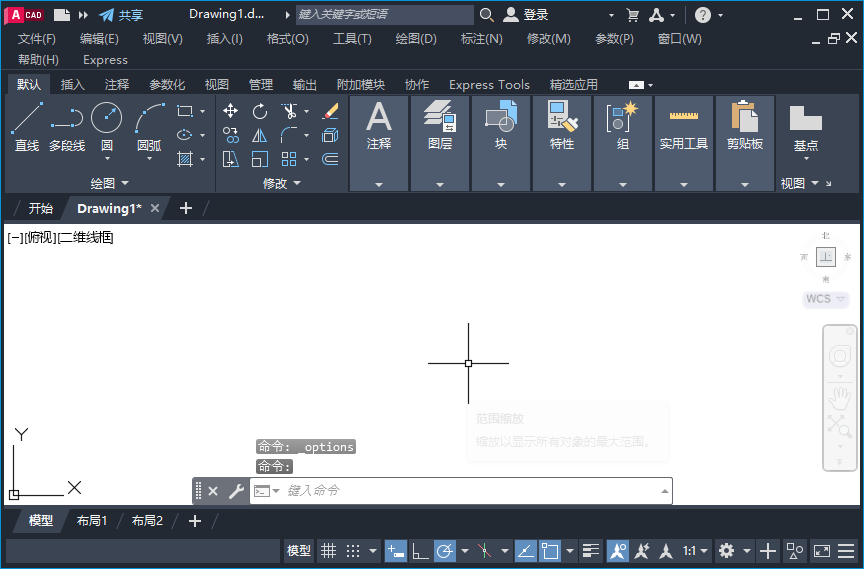Click the 模型 status bar button
Screen dimensions: 864x569
299,550
